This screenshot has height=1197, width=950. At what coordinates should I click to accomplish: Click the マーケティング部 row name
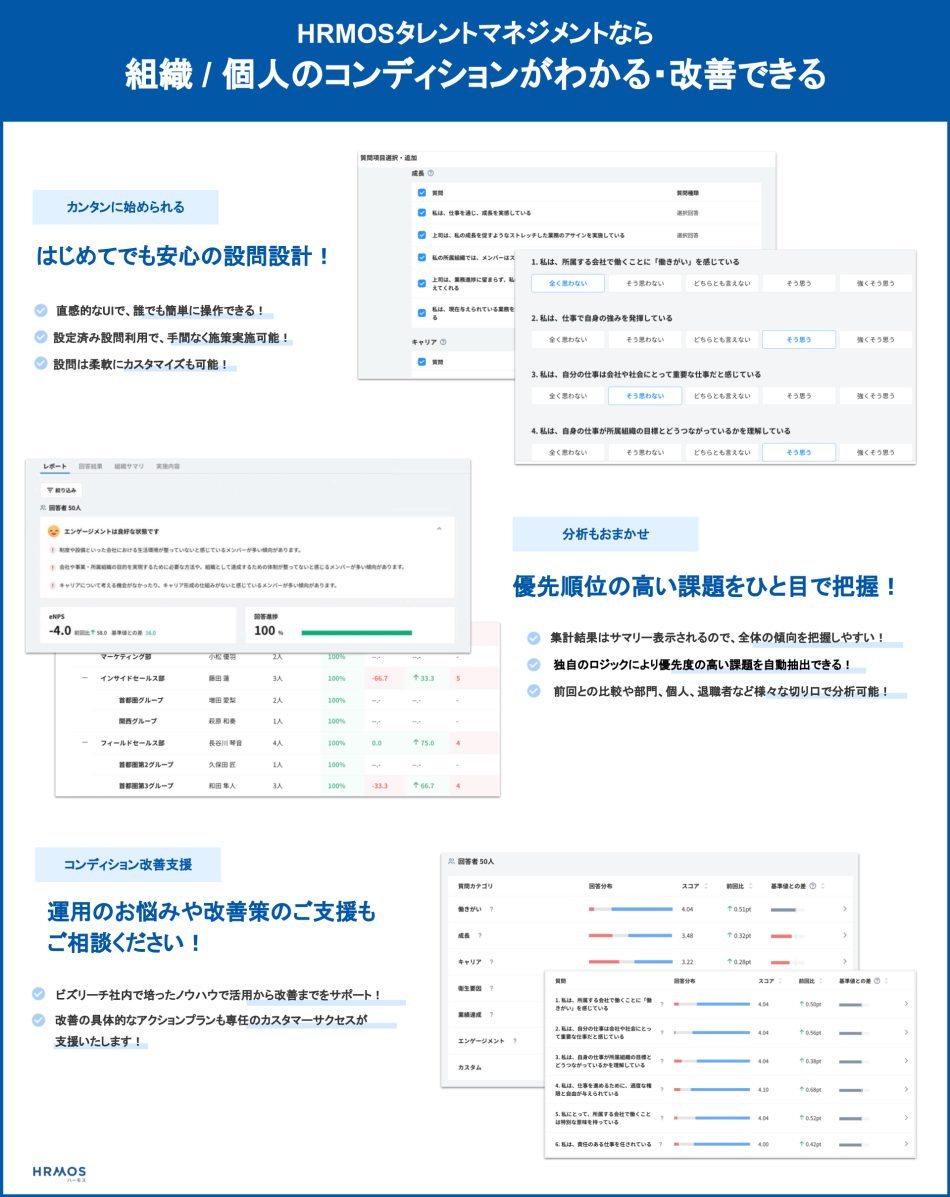click(x=126, y=657)
